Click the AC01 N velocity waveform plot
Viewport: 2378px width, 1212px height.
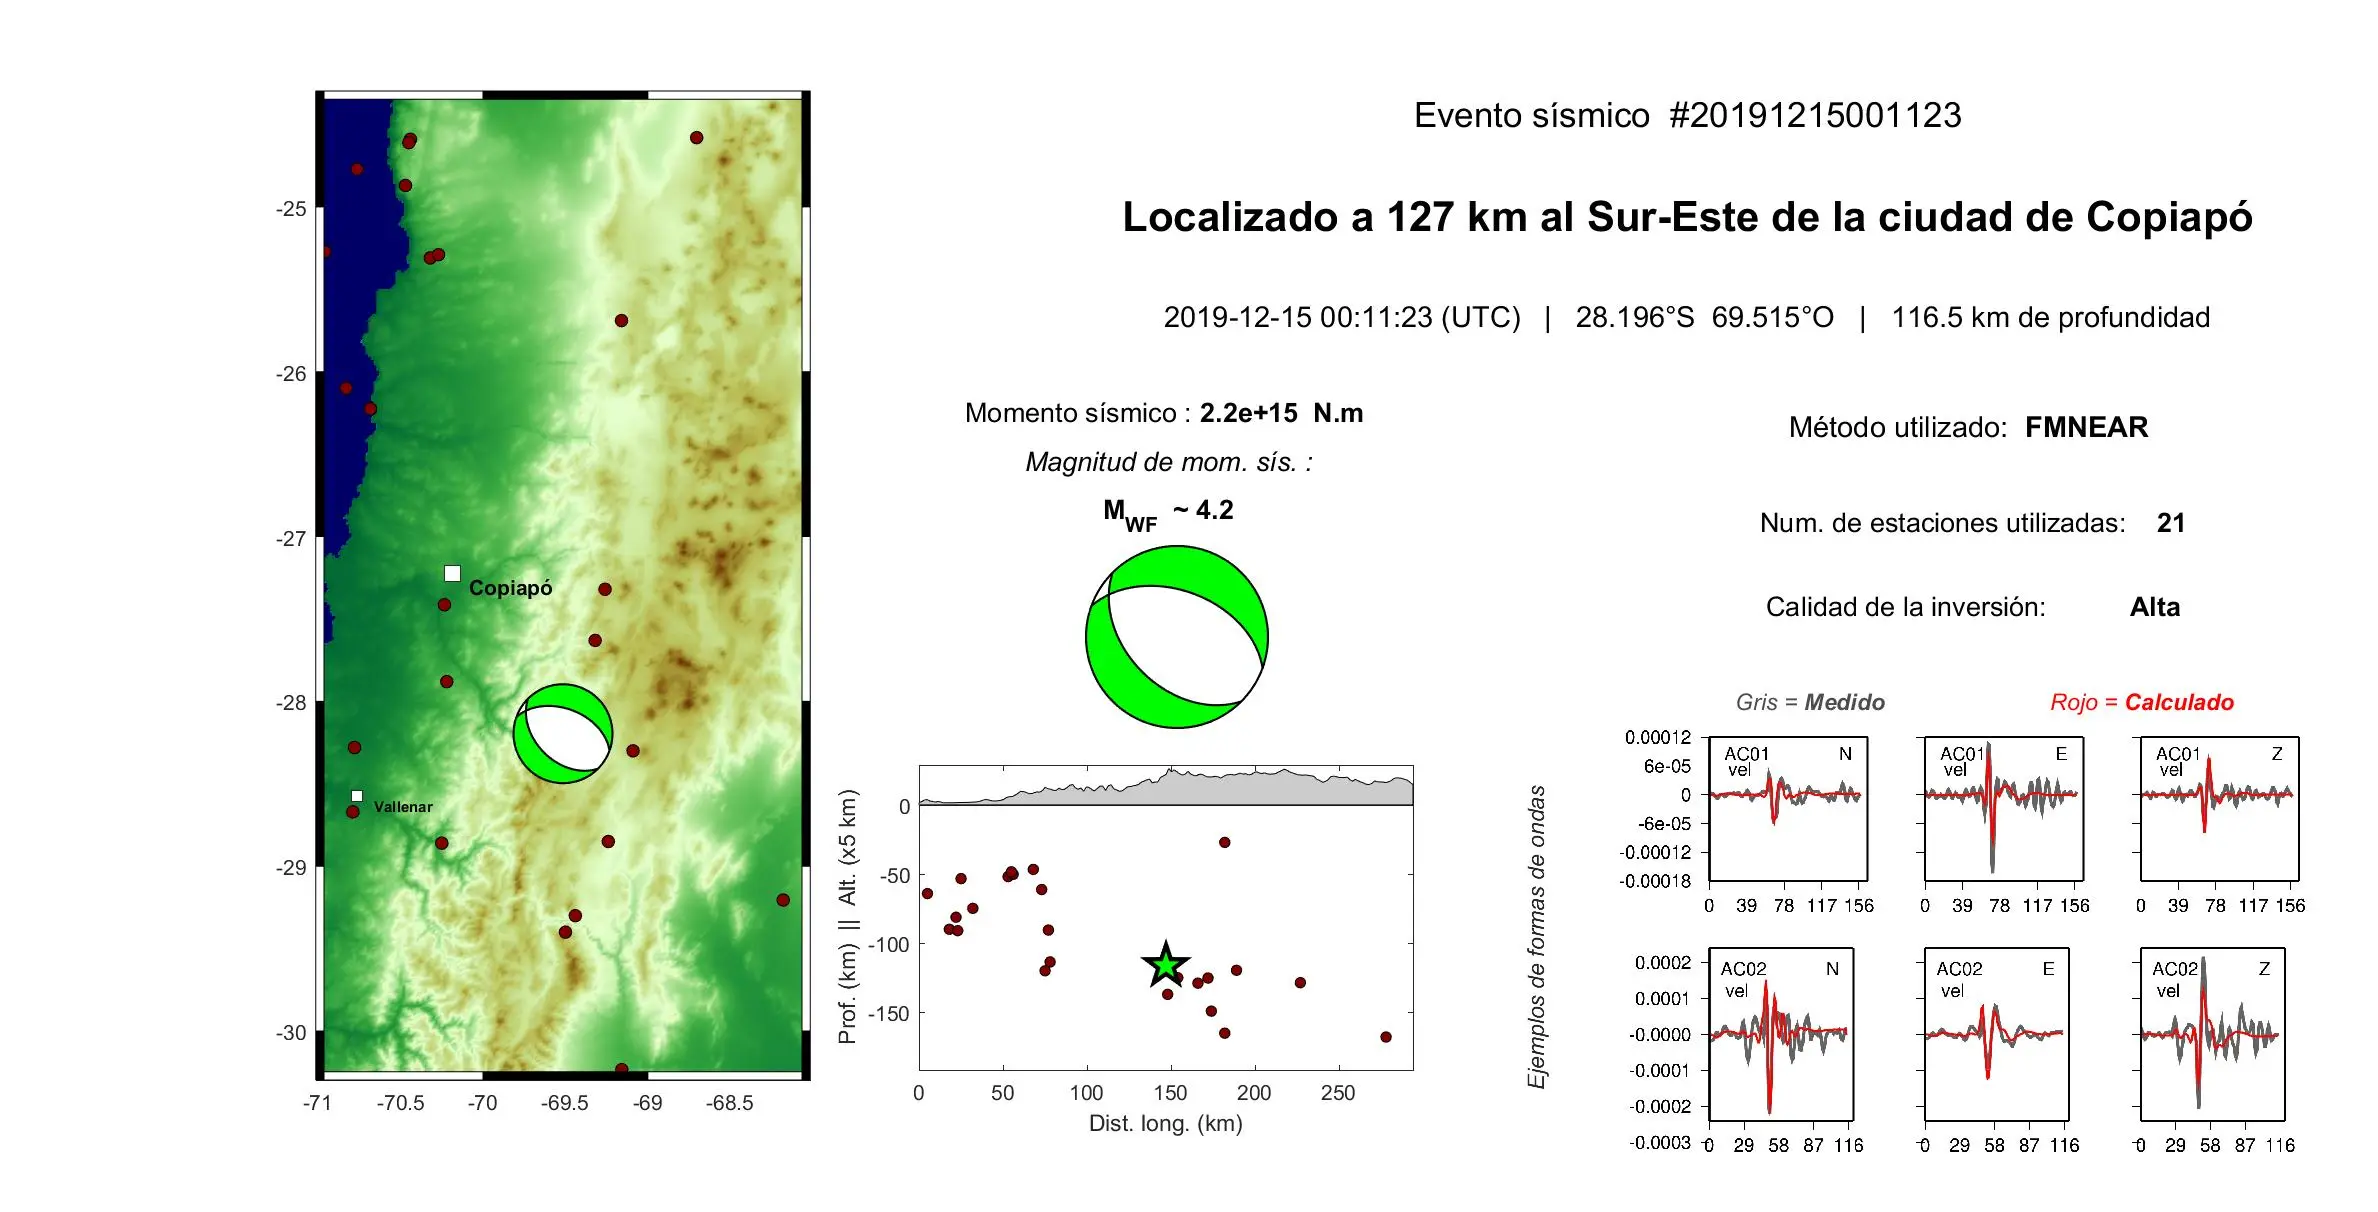[1788, 809]
